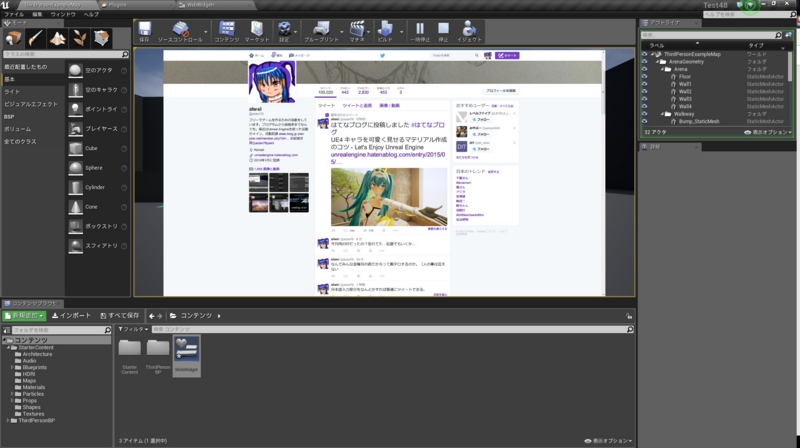Viewport: 800px width, 448px height.
Task: Open the Build (ビルド) dropdown arrow
Action: pyautogui.click(x=402, y=32)
